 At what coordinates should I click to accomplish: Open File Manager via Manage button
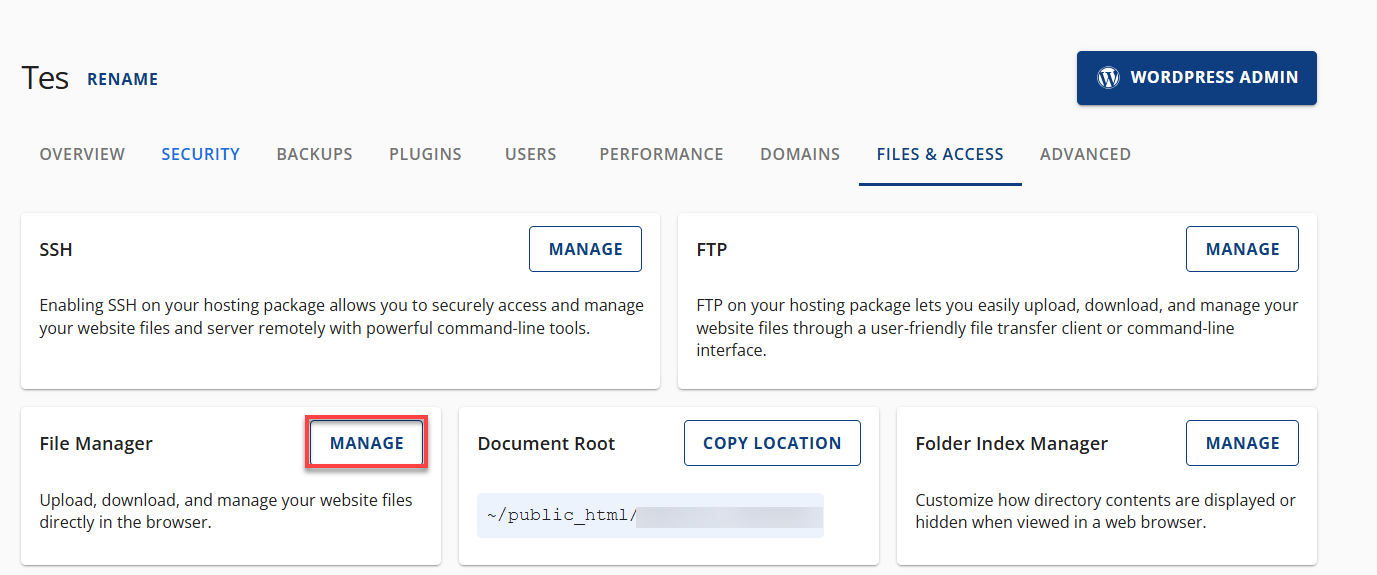click(367, 443)
